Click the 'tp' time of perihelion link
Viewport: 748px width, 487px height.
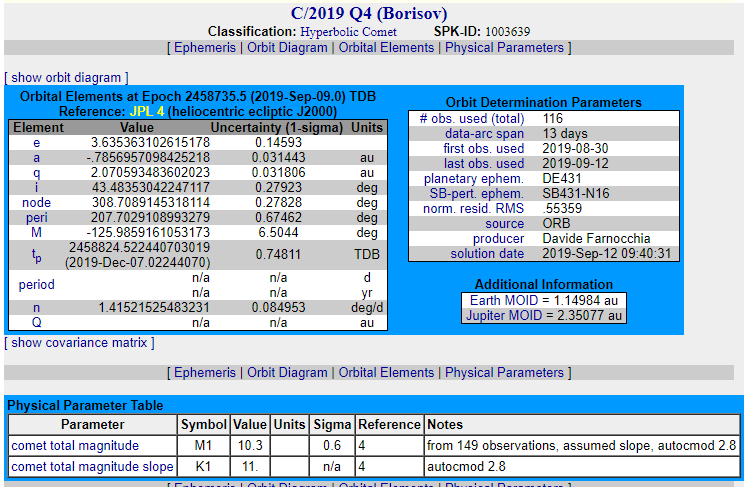[36, 255]
